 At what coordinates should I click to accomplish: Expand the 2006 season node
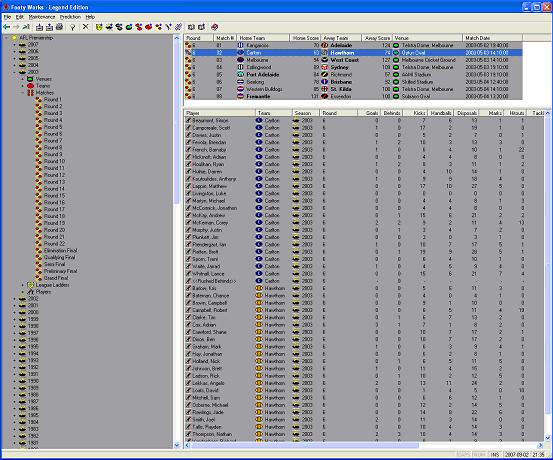coord(14,52)
